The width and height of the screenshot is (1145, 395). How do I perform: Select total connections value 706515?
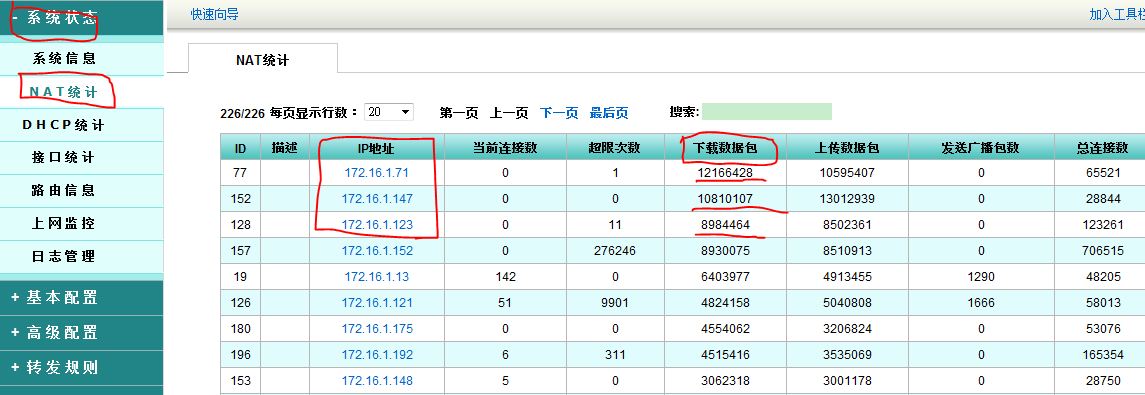1103,251
